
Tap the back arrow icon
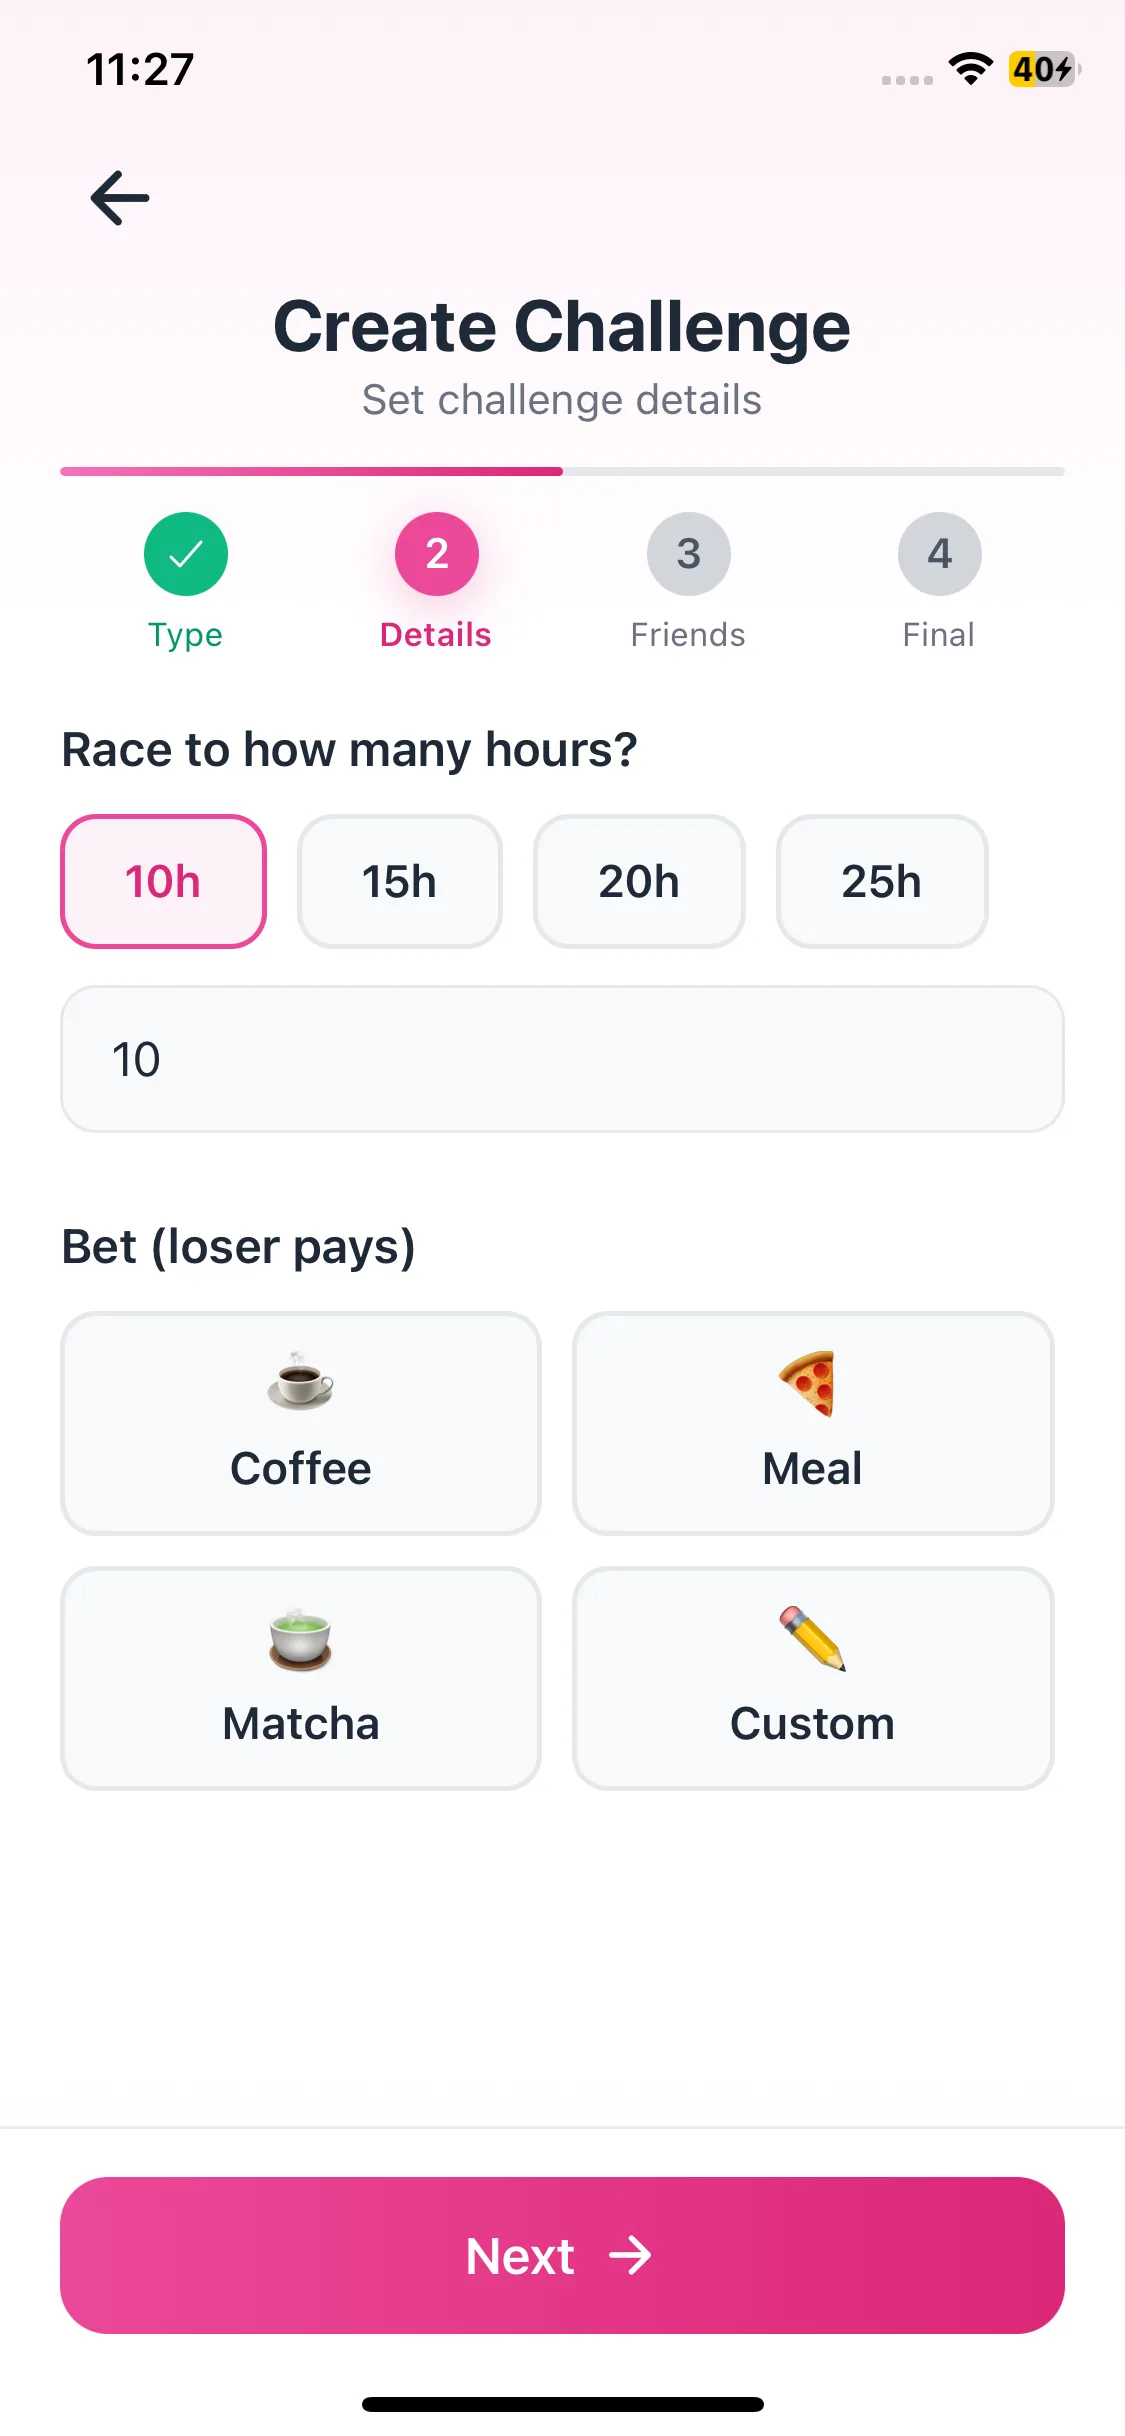point(120,198)
